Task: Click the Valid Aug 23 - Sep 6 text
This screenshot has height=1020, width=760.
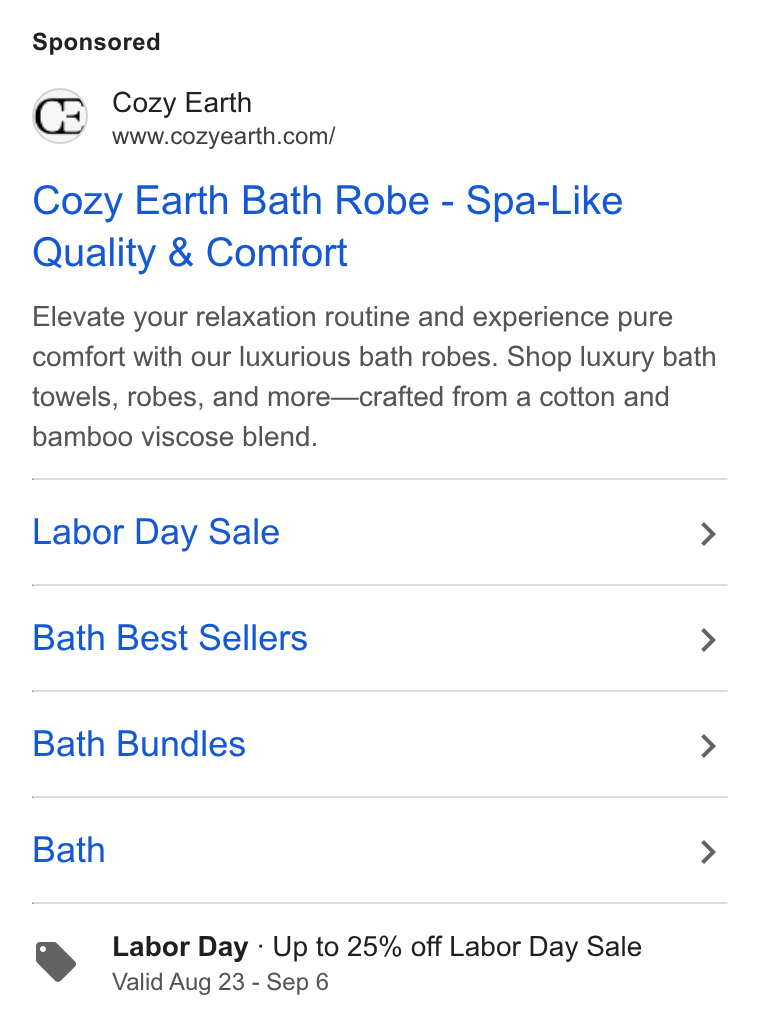Action: click(x=220, y=982)
